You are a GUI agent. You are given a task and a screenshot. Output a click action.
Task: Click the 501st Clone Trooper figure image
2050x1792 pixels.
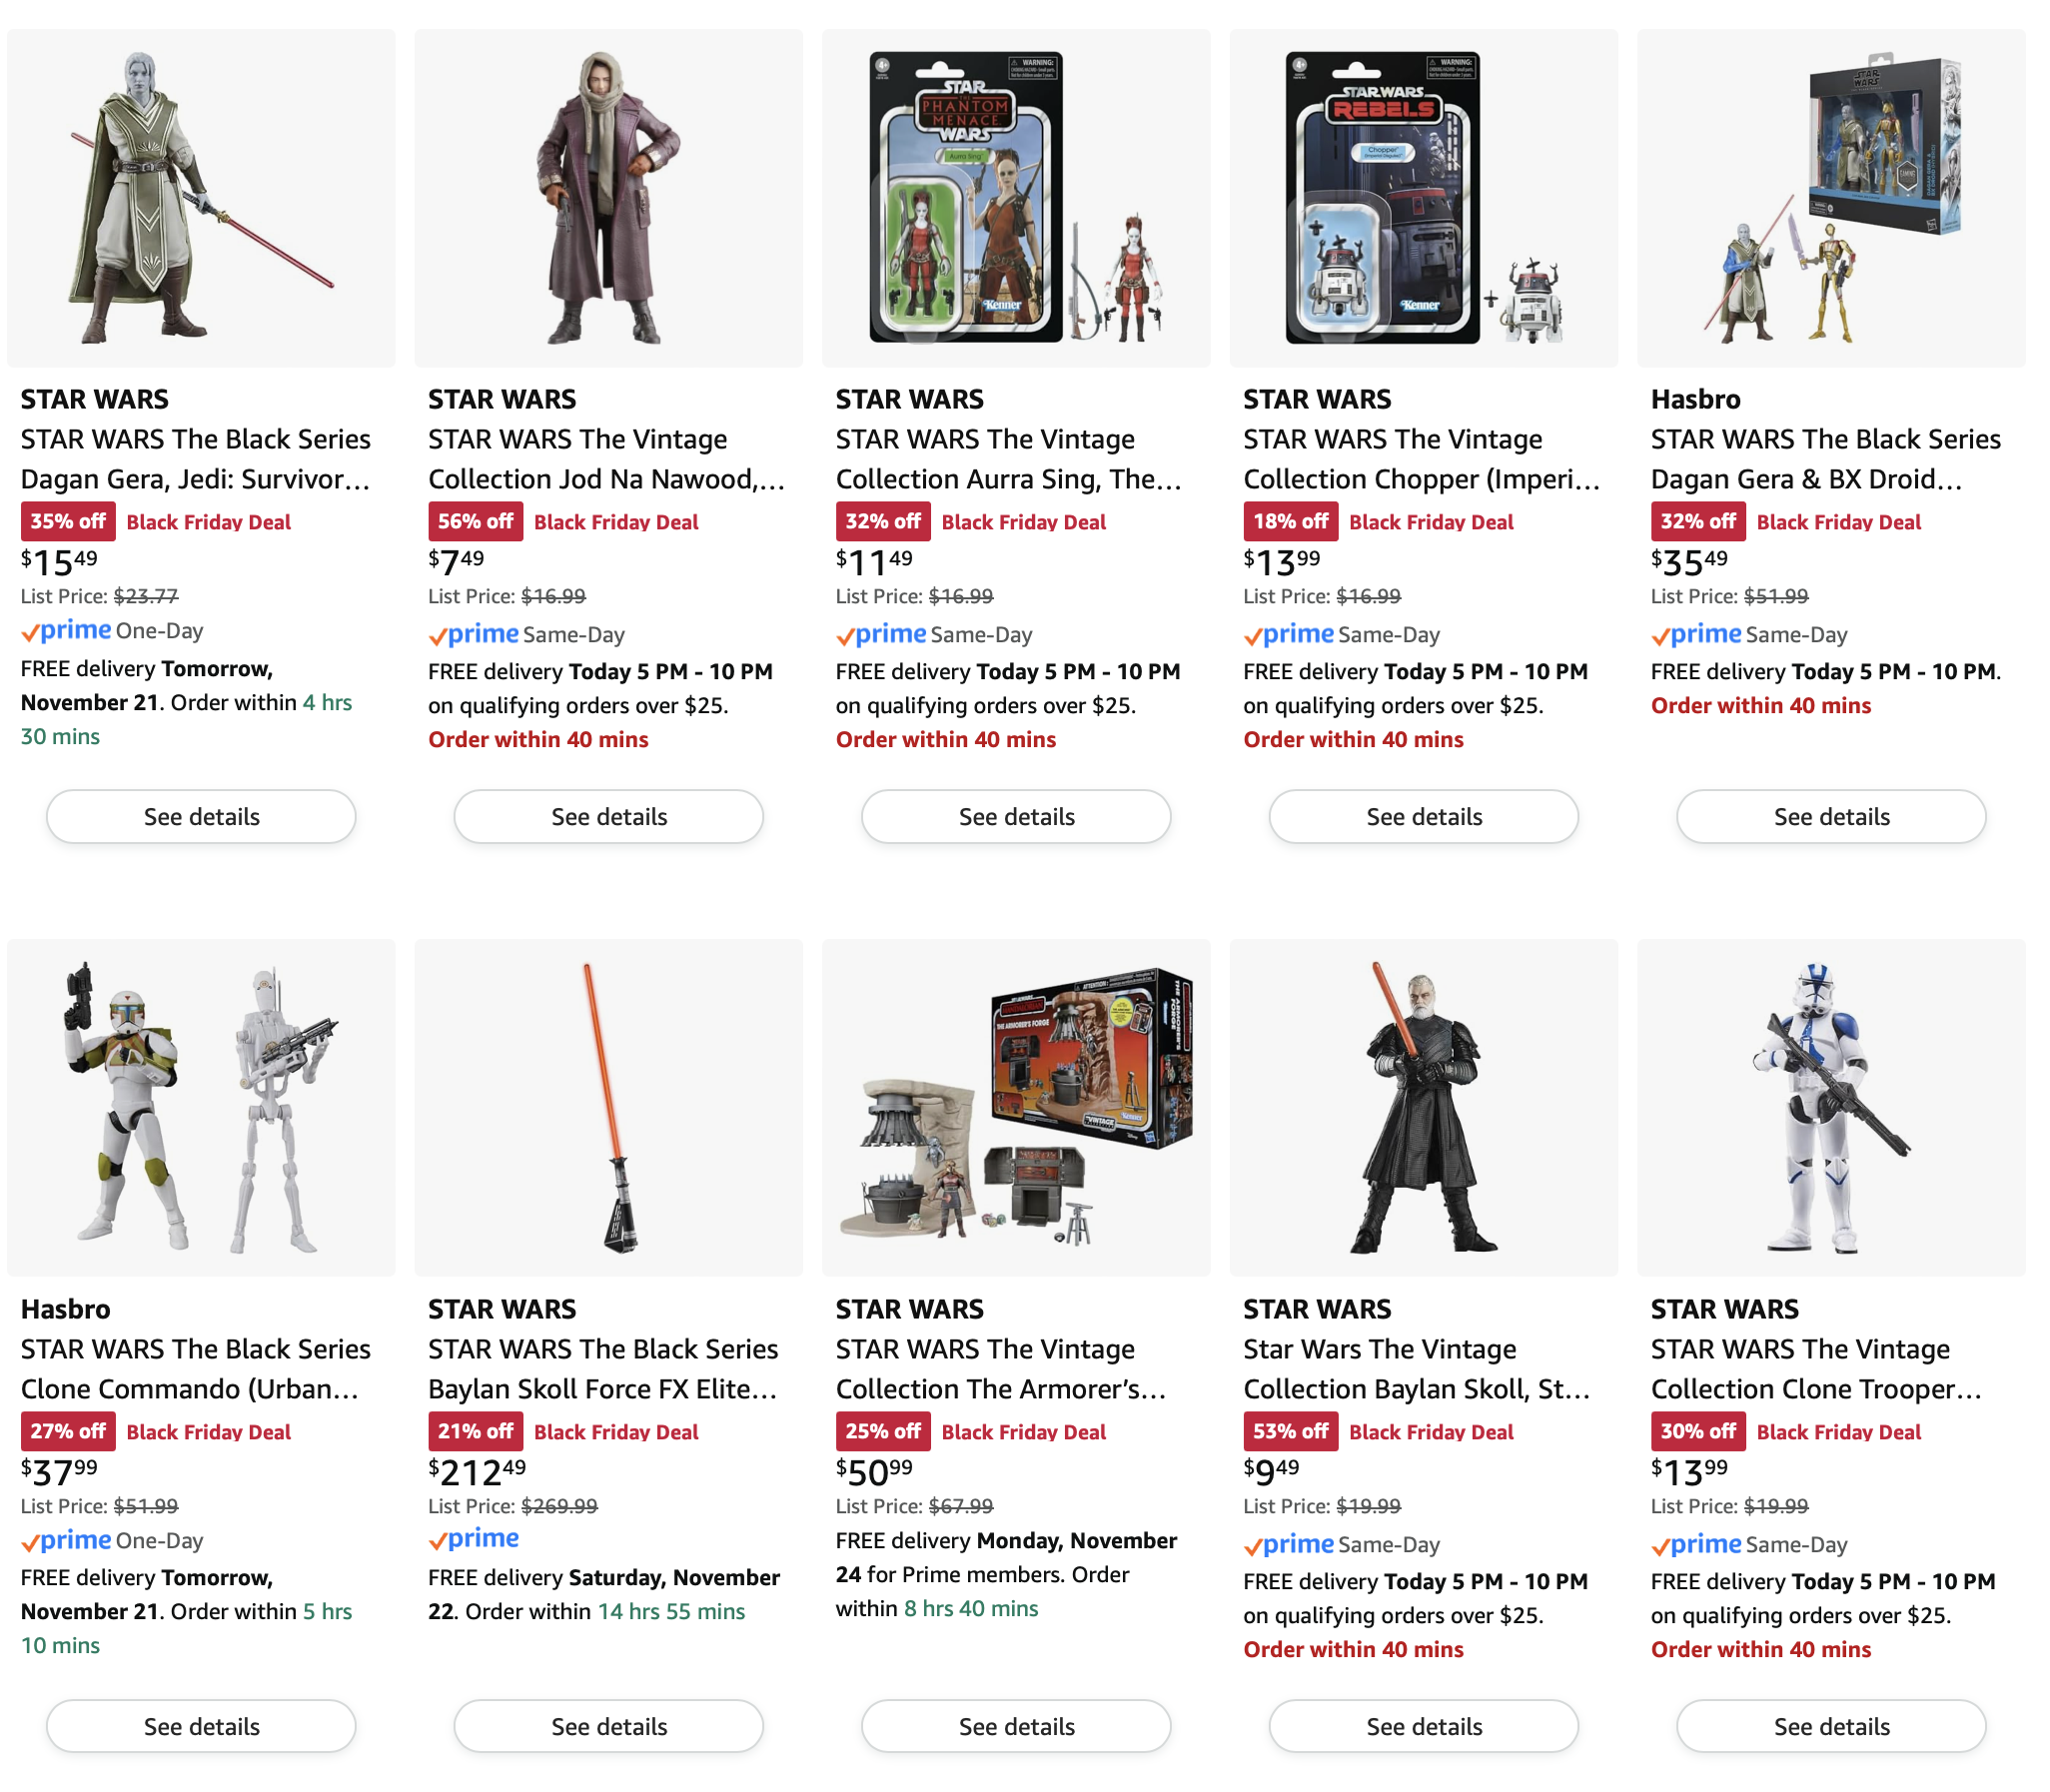click(x=1831, y=1107)
